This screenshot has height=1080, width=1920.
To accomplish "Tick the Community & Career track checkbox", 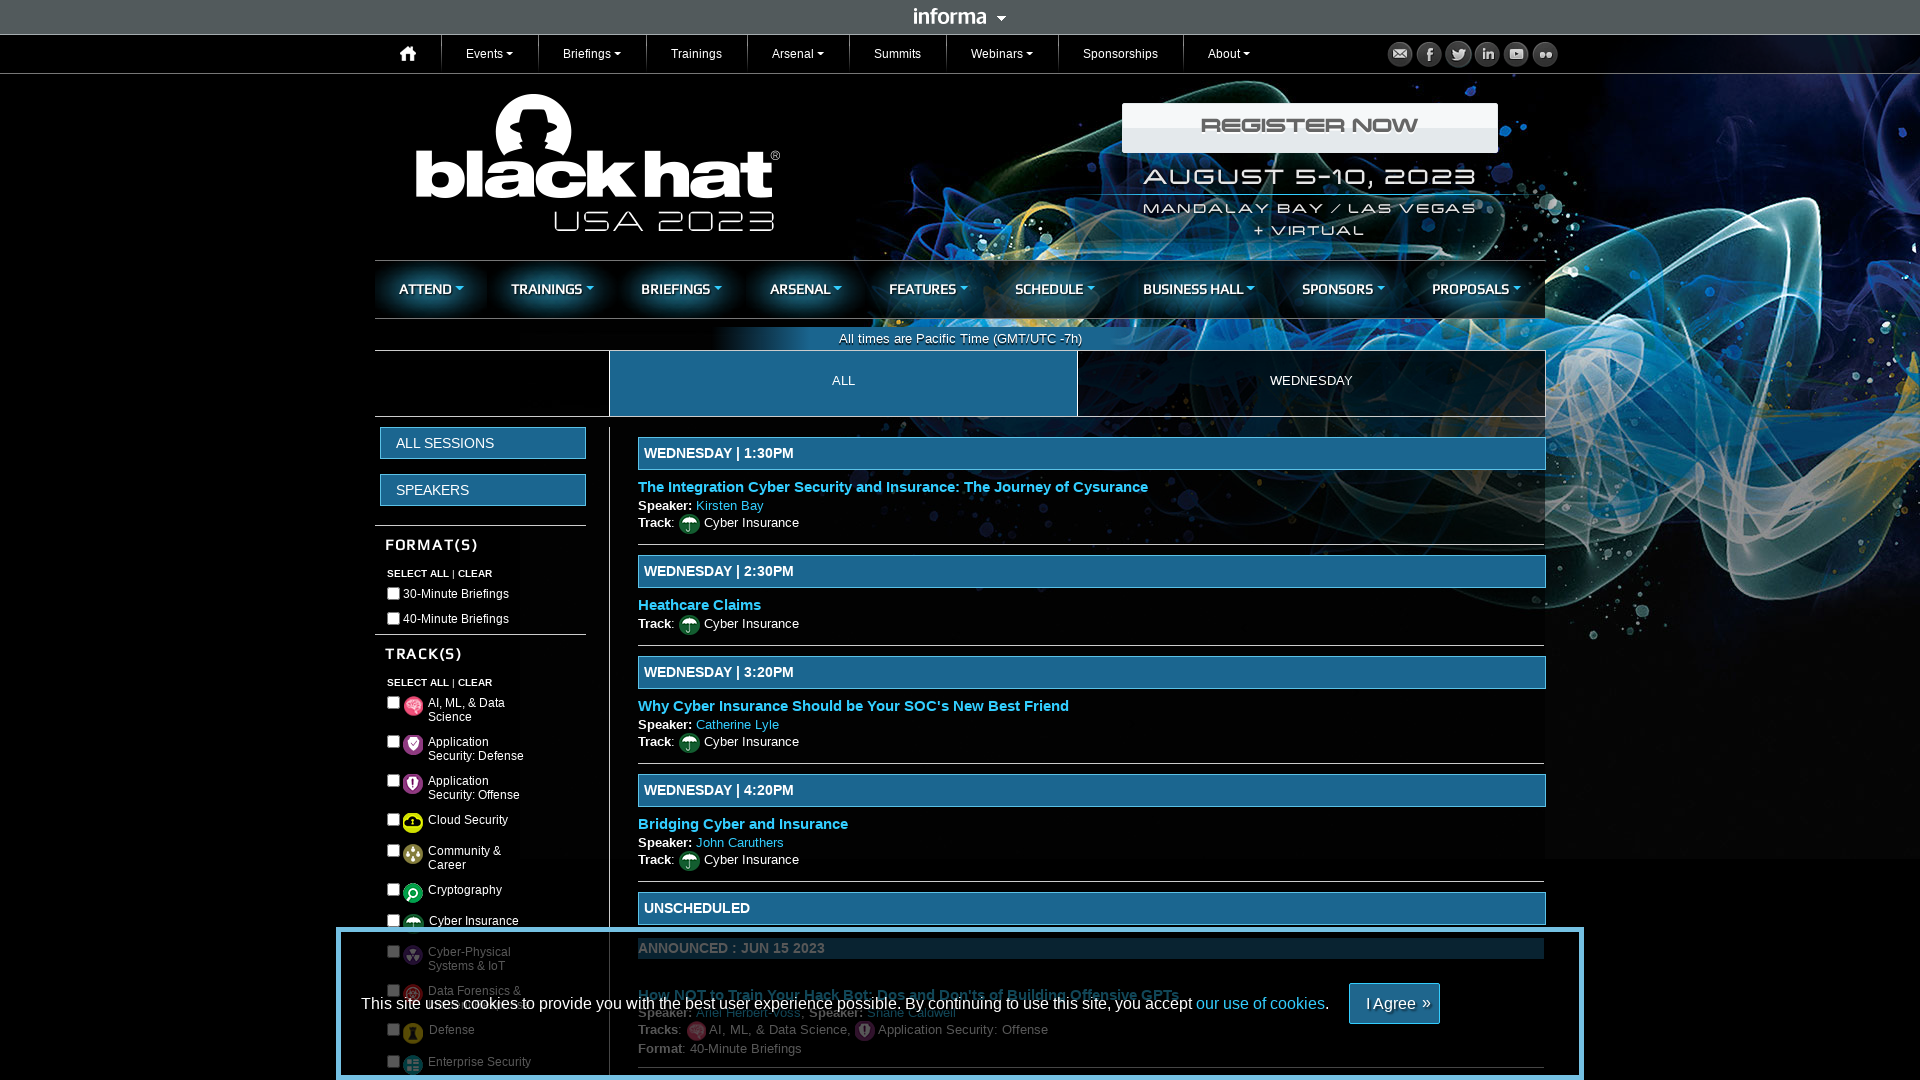I will pyautogui.click(x=393, y=851).
